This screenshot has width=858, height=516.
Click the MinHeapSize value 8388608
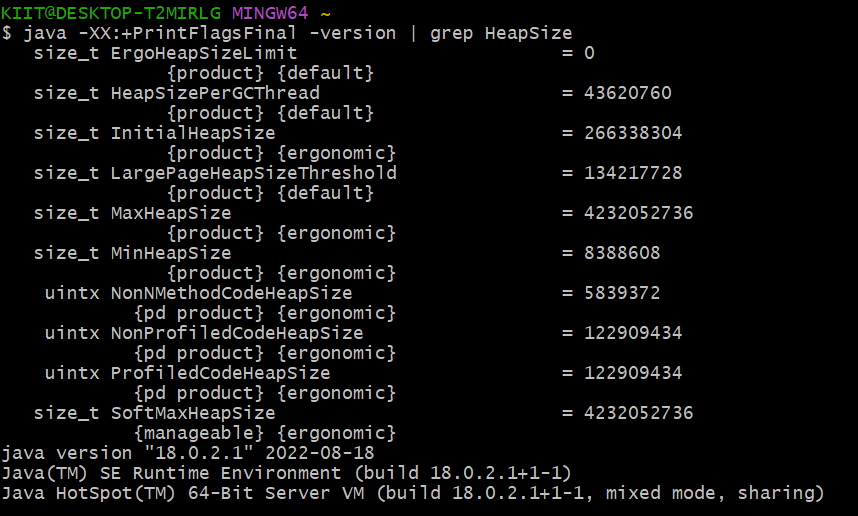[622, 253]
